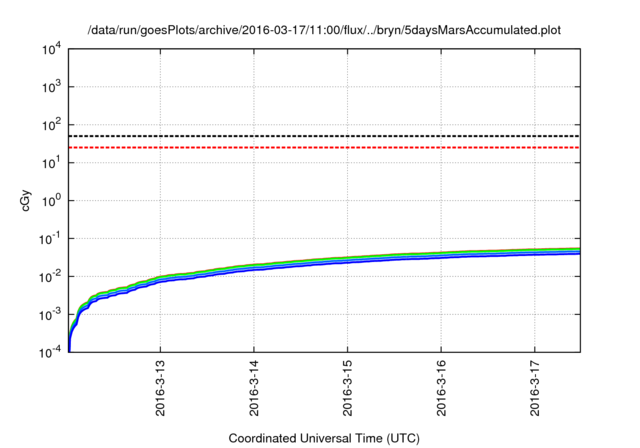Click the 2016-3-15 date label
This screenshot has width=640, height=448.
coord(347,388)
